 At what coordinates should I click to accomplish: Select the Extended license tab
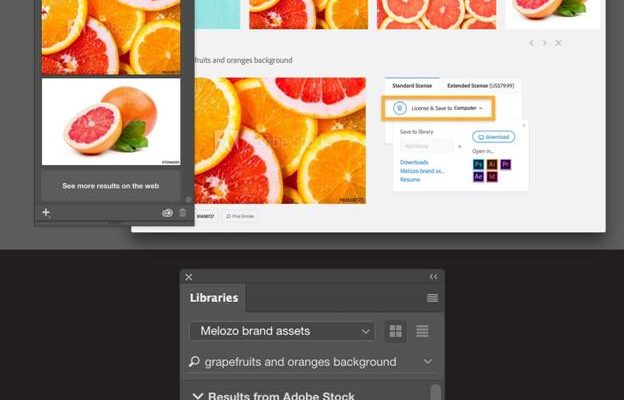click(x=480, y=86)
